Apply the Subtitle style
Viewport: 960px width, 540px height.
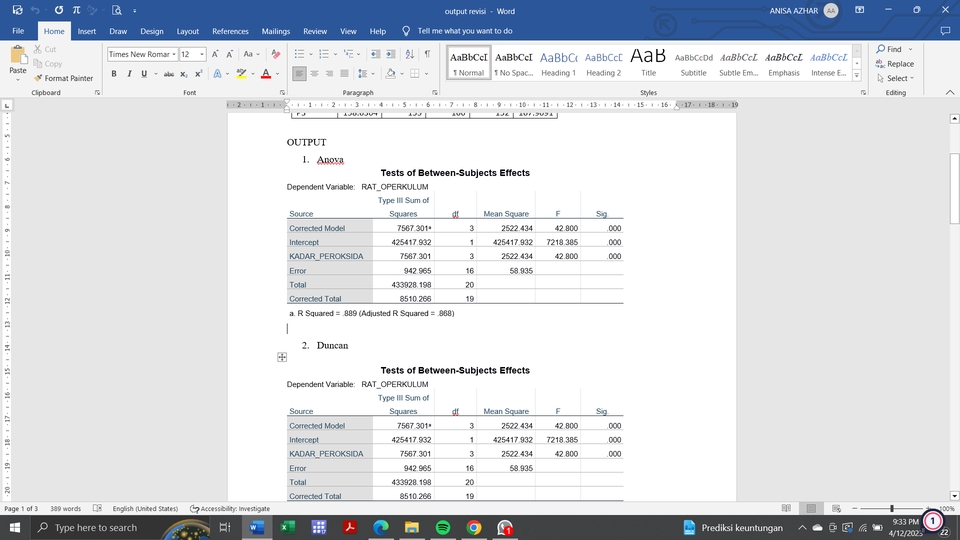[693, 62]
